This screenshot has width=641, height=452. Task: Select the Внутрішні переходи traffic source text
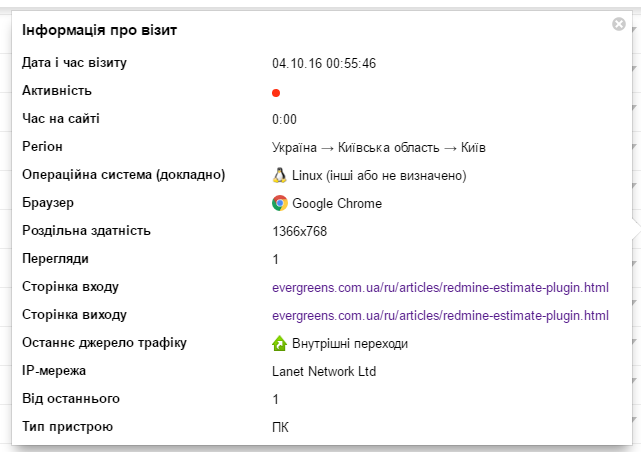pyautogui.click(x=350, y=344)
